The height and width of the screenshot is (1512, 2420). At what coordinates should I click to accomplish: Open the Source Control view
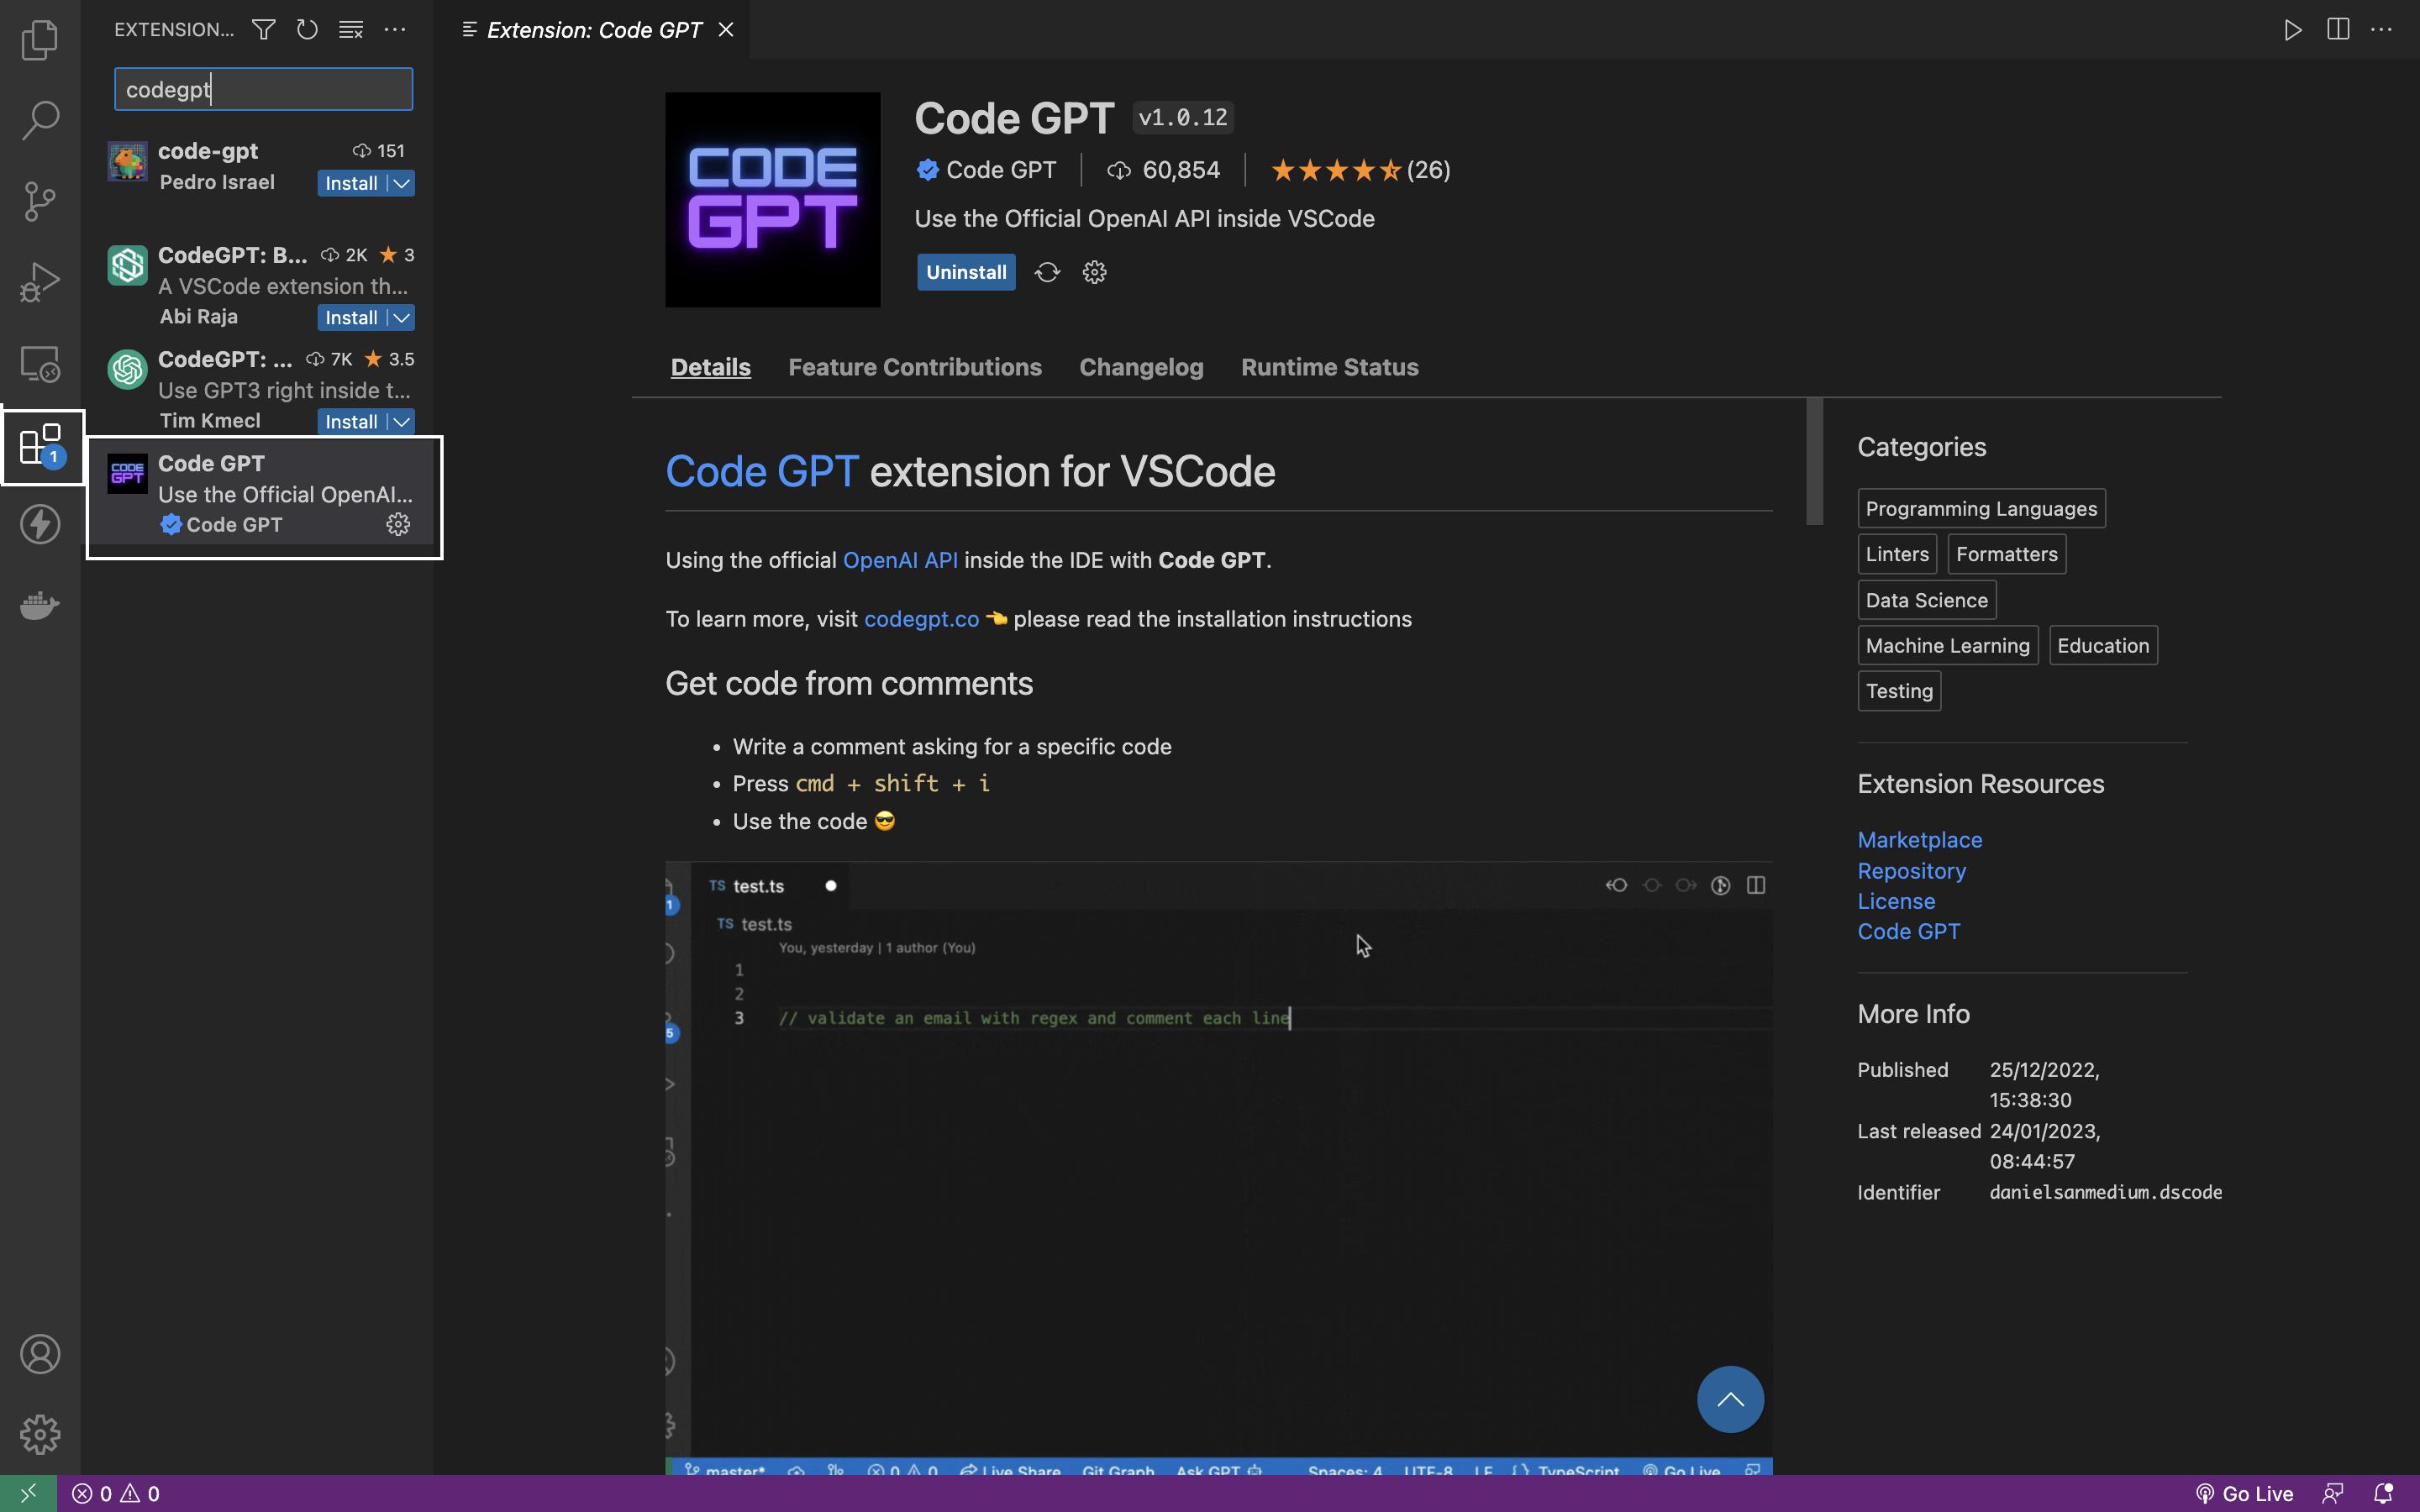click(x=40, y=200)
